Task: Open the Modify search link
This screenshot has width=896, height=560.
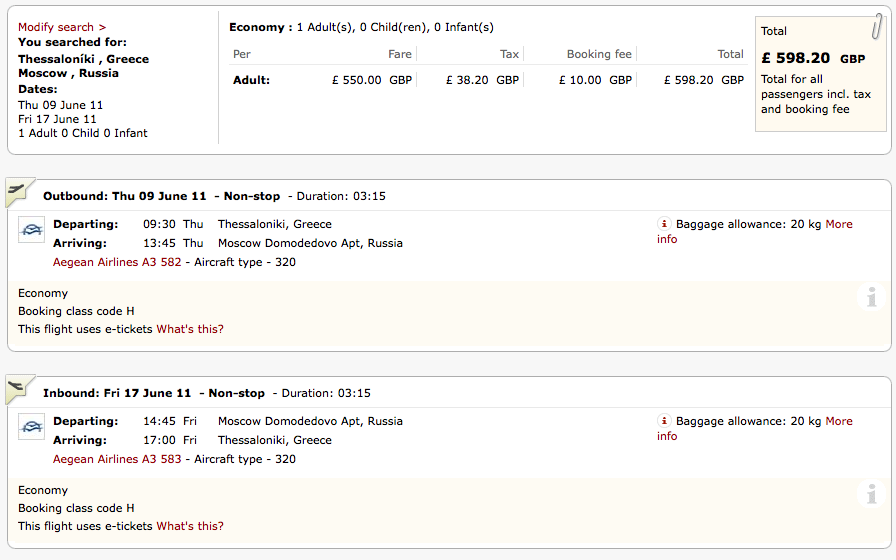Action: pyautogui.click(x=62, y=27)
